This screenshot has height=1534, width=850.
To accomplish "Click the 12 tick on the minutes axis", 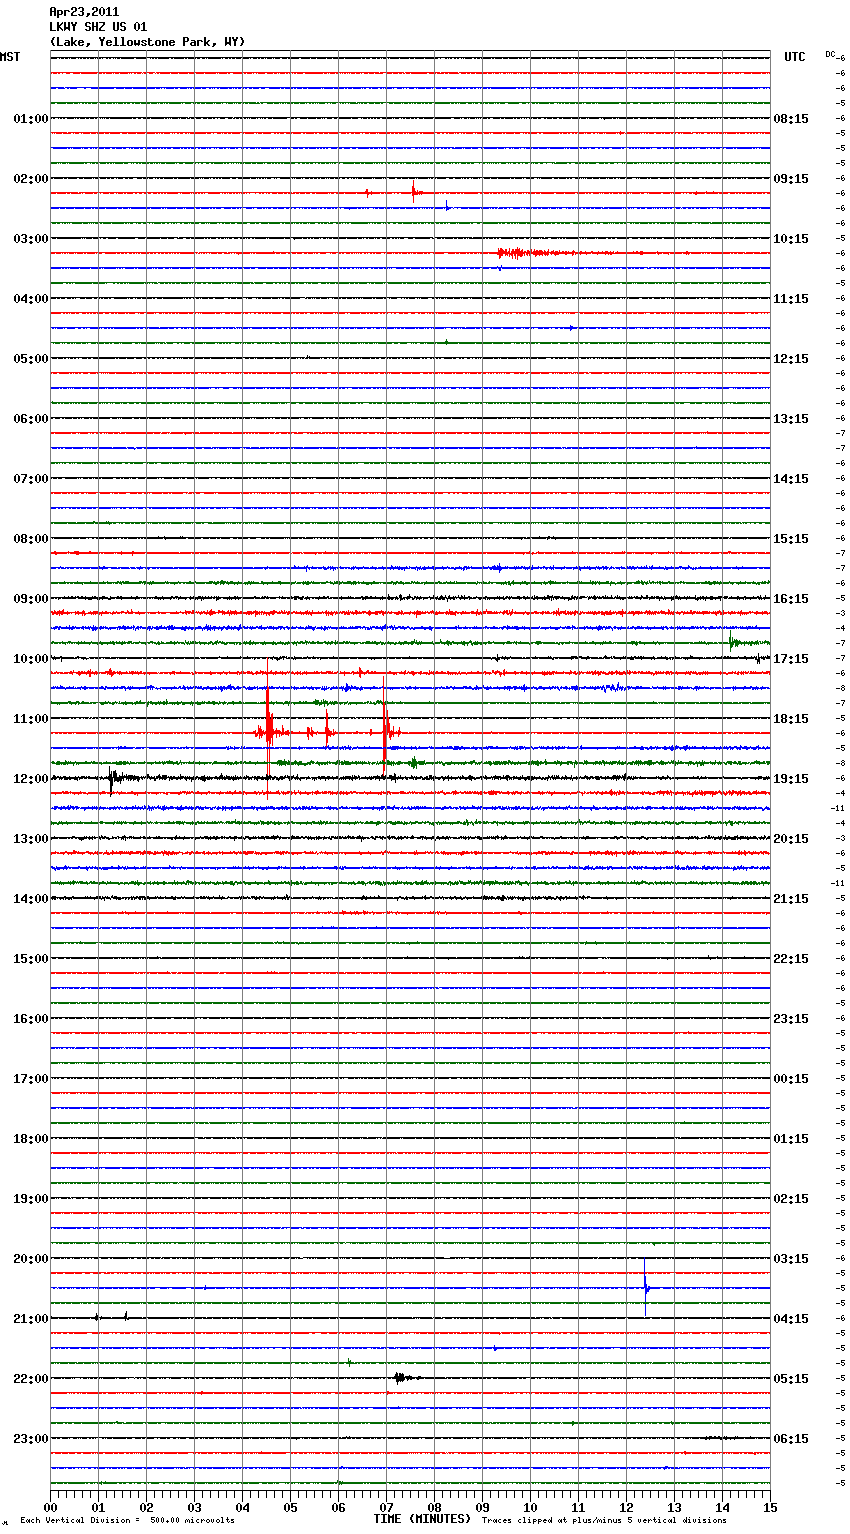I will pos(626,1507).
